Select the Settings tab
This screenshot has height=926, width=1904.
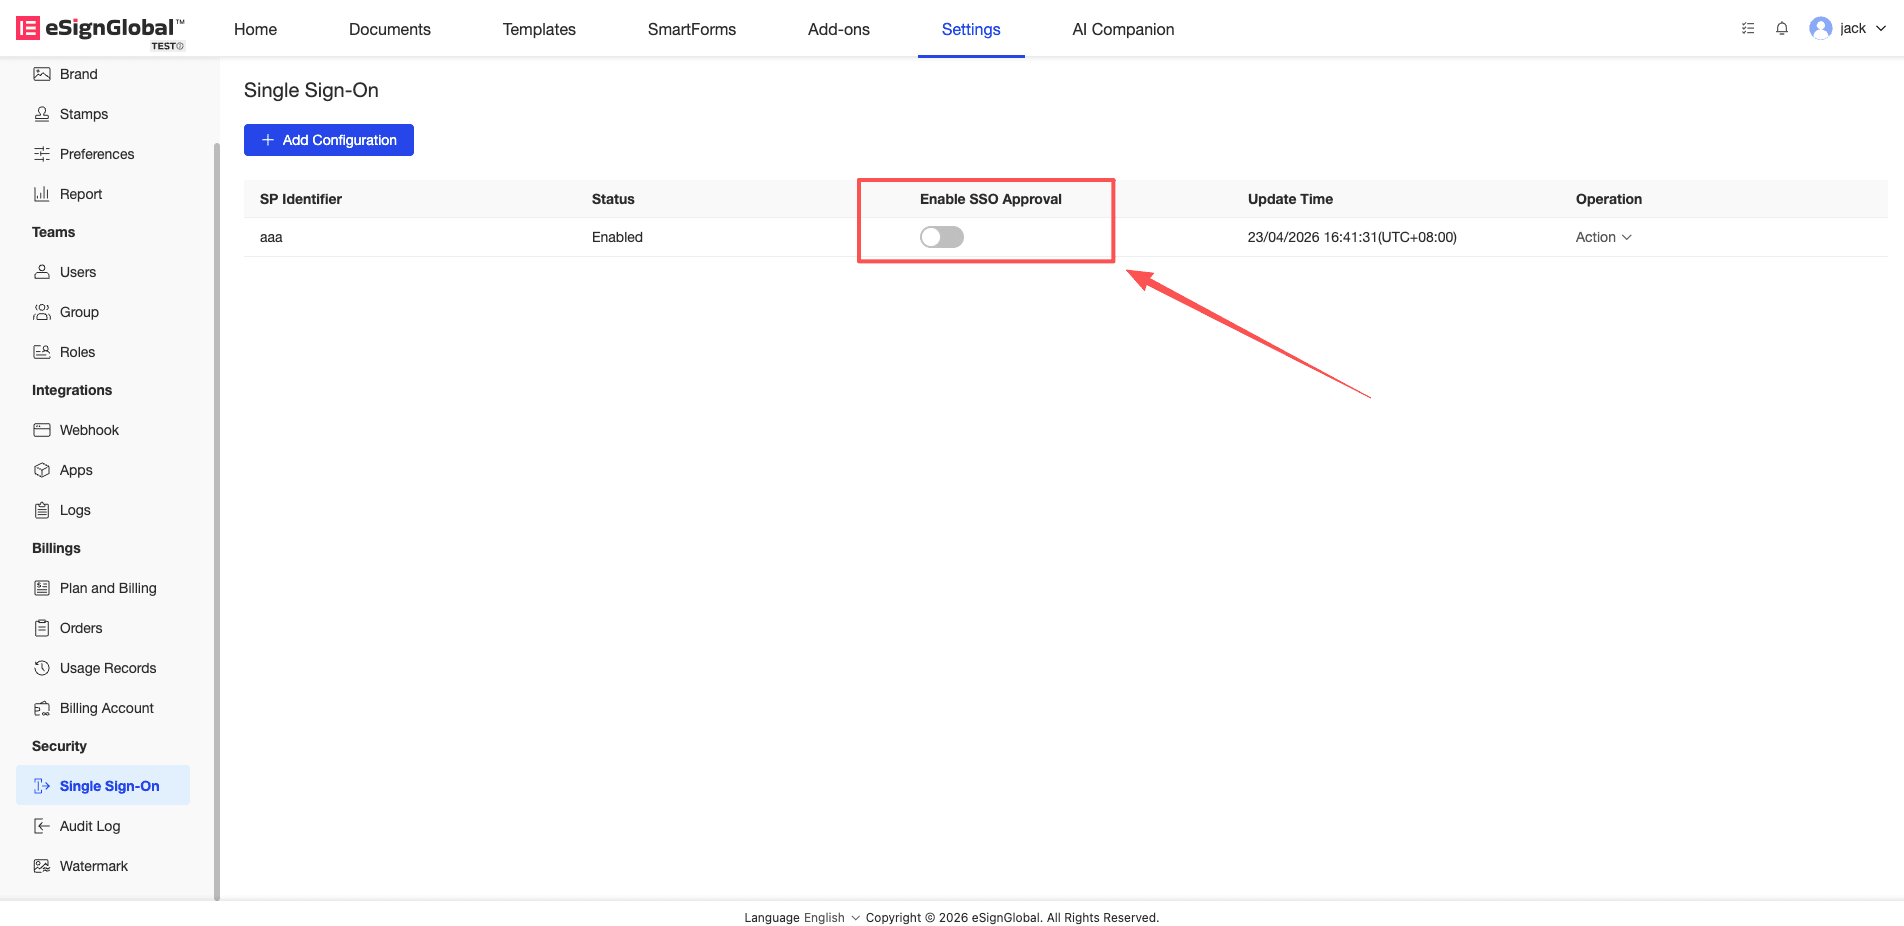click(971, 29)
